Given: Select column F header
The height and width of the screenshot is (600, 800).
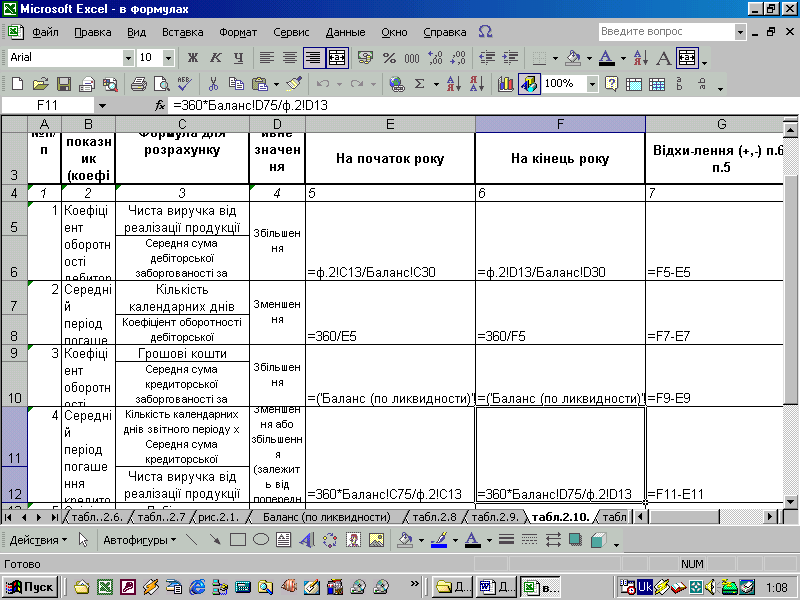Looking at the screenshot, I should click(560, 124).
